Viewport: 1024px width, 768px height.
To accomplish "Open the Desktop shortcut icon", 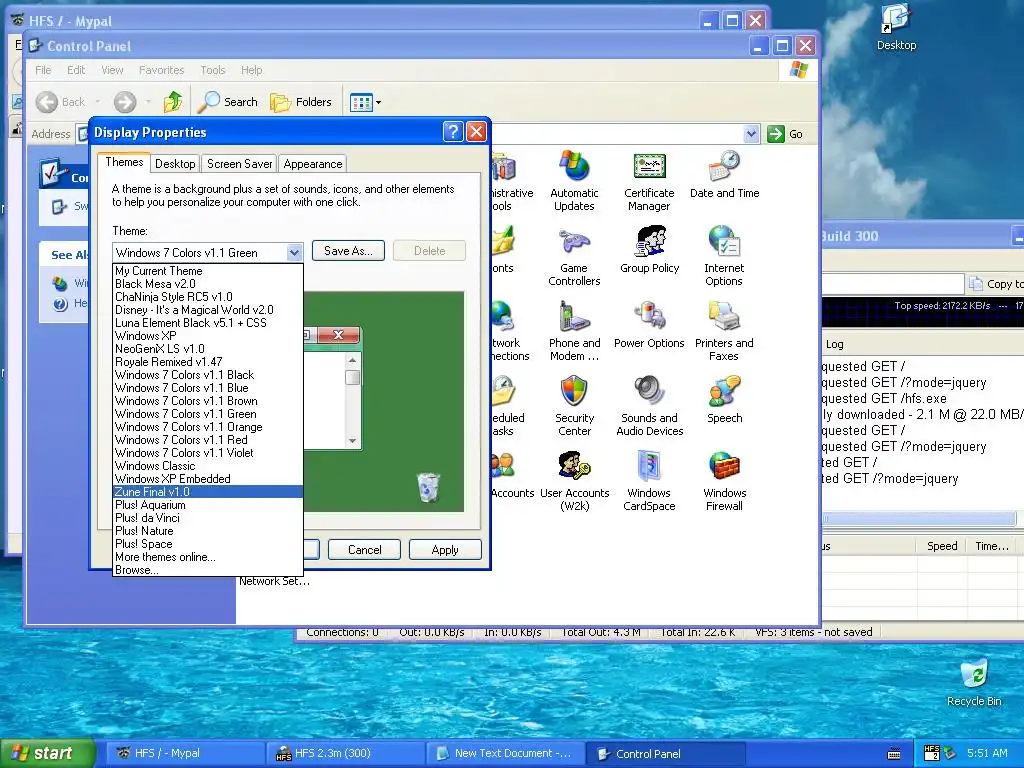I will [896, 27].
